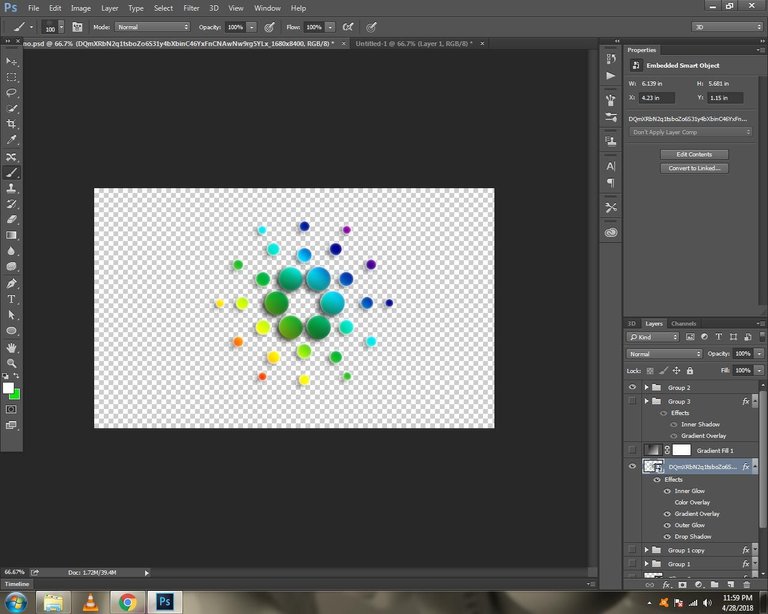Screen dimensions: 768x614
Task: Switch to the Channels tab
Action: point(683,324)
